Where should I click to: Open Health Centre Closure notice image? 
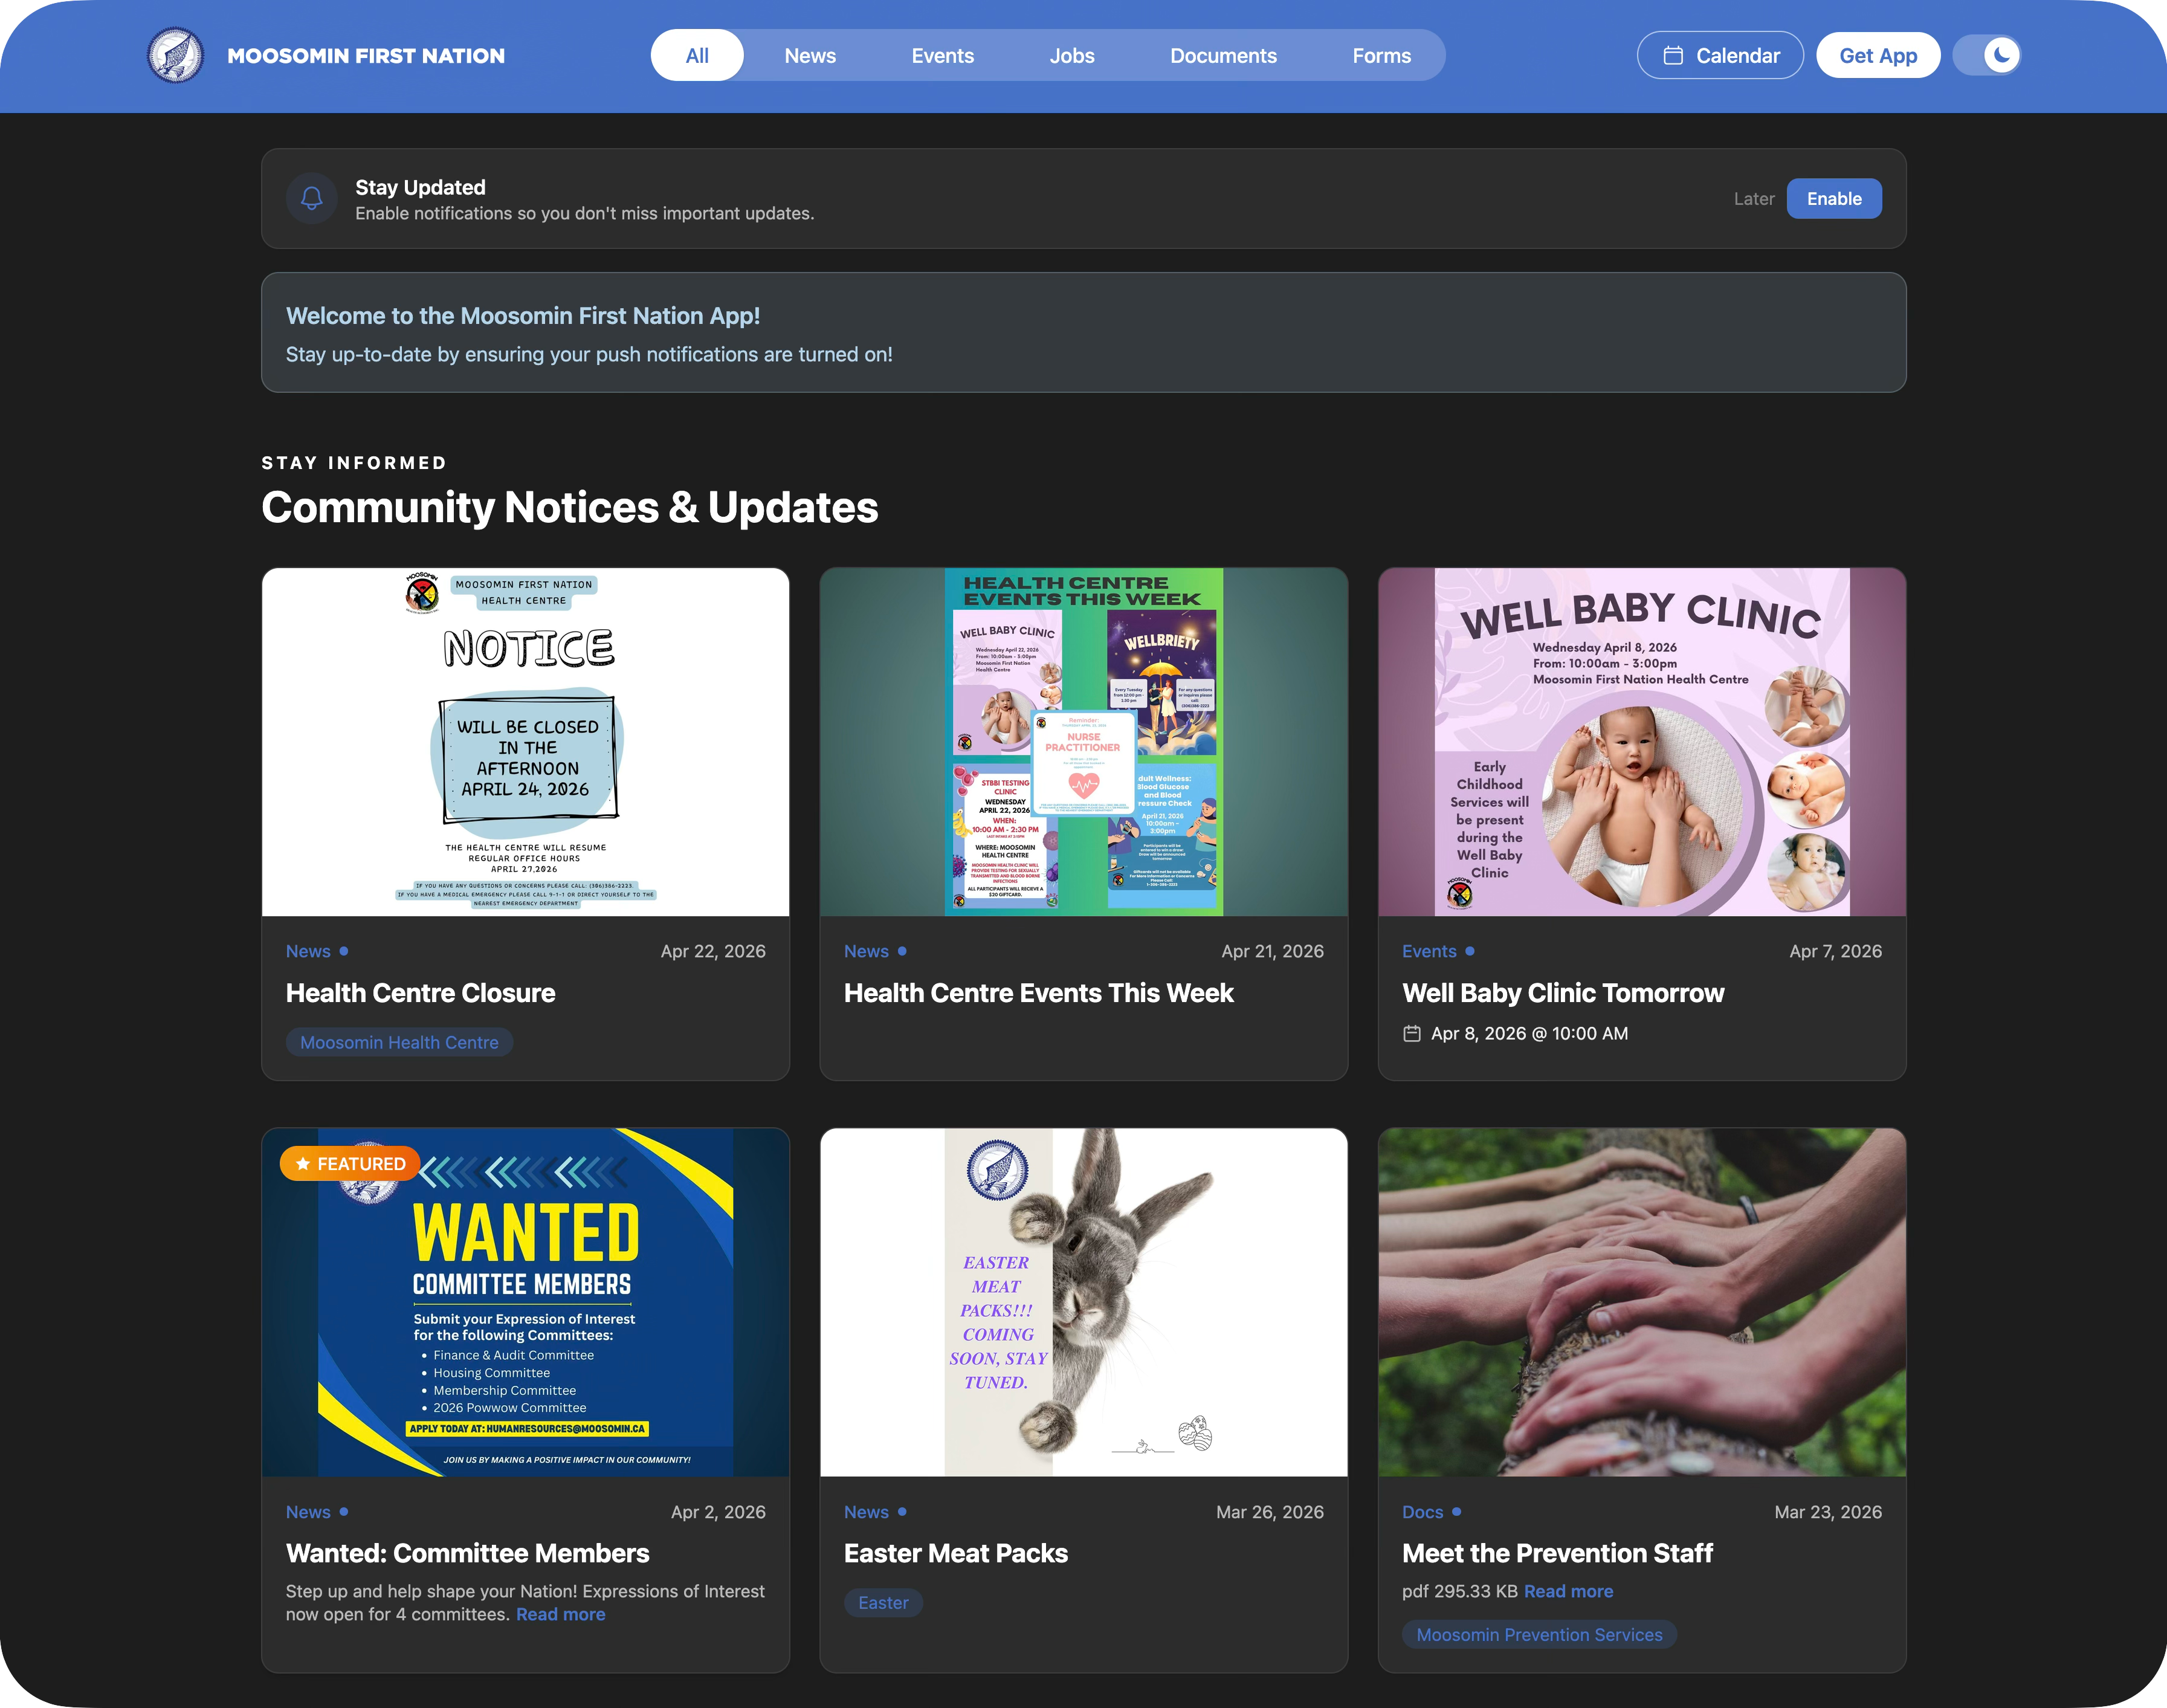click(x=525, y=742)
